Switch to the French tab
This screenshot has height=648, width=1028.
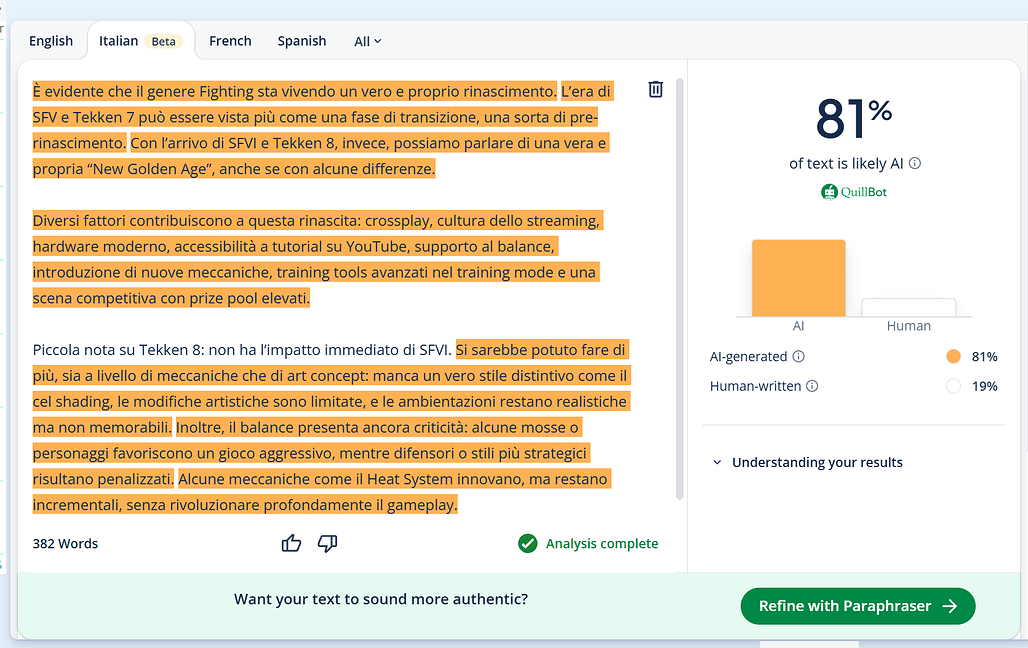tap(230, 41)
